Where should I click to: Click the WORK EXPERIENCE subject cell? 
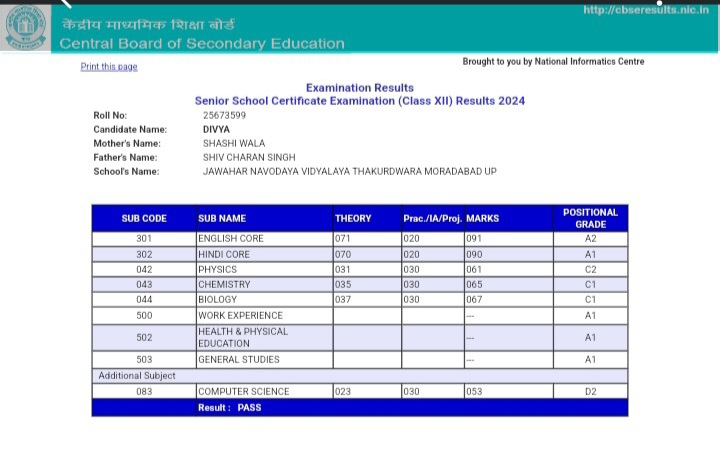[x=264, y=316]
